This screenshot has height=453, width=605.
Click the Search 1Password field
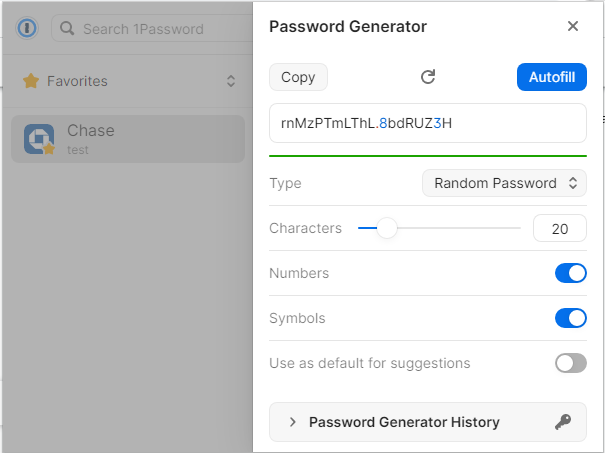coord(160,29)
